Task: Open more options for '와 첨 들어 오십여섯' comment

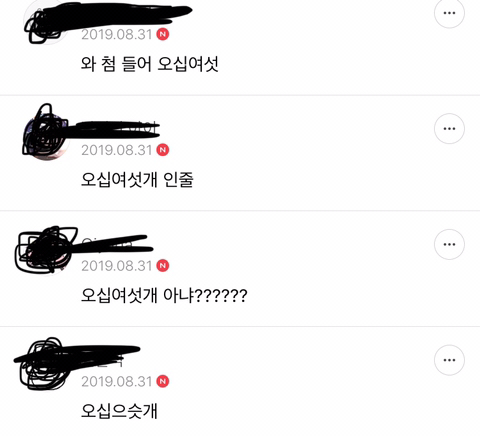Action: click(449, 13)
